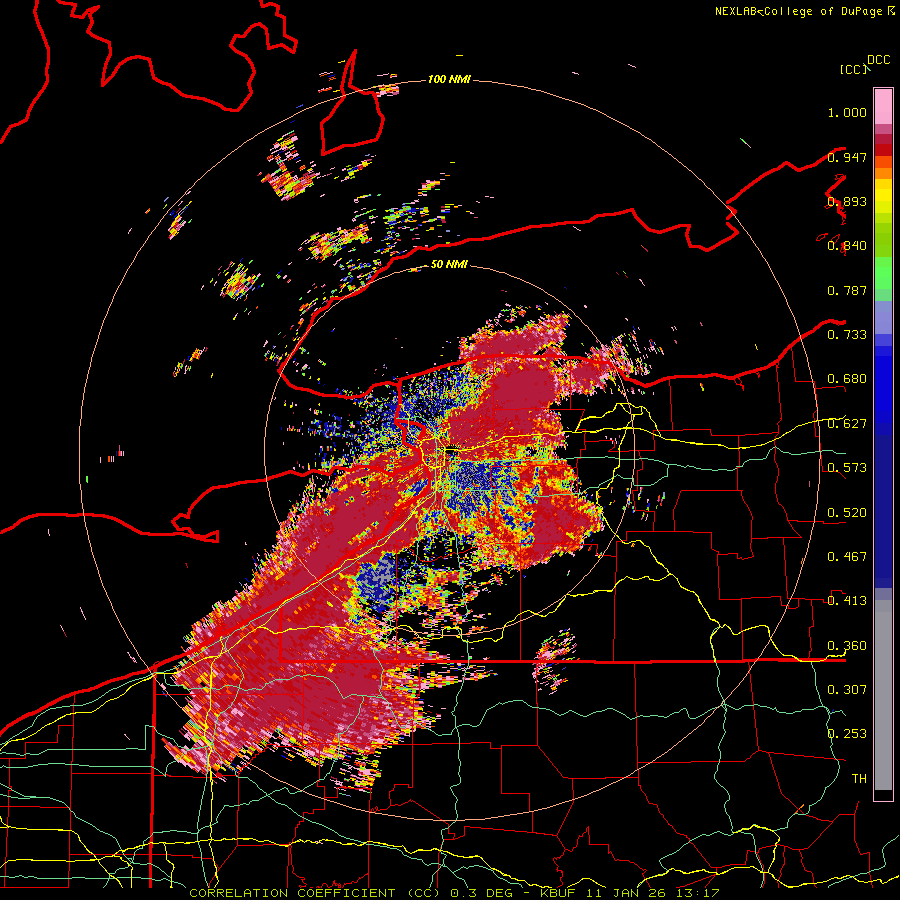Click the 0.413 legend value

click(x=847, y=601)
